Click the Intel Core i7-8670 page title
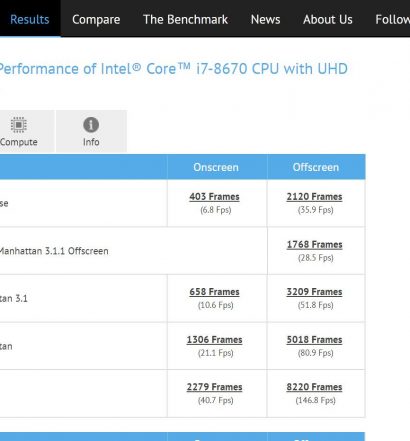Image resolution: width=410 pixels, height=441 pixels. (173, 69)
